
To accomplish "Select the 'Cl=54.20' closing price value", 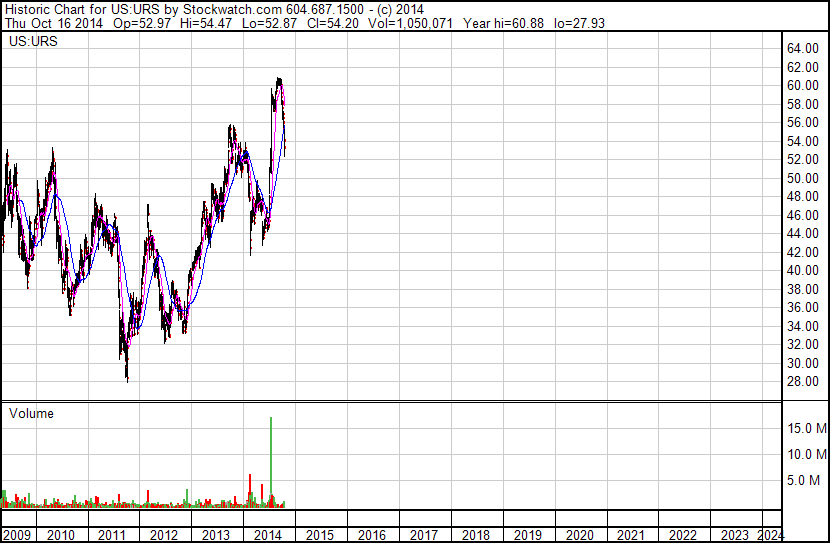I will (332, 23).
